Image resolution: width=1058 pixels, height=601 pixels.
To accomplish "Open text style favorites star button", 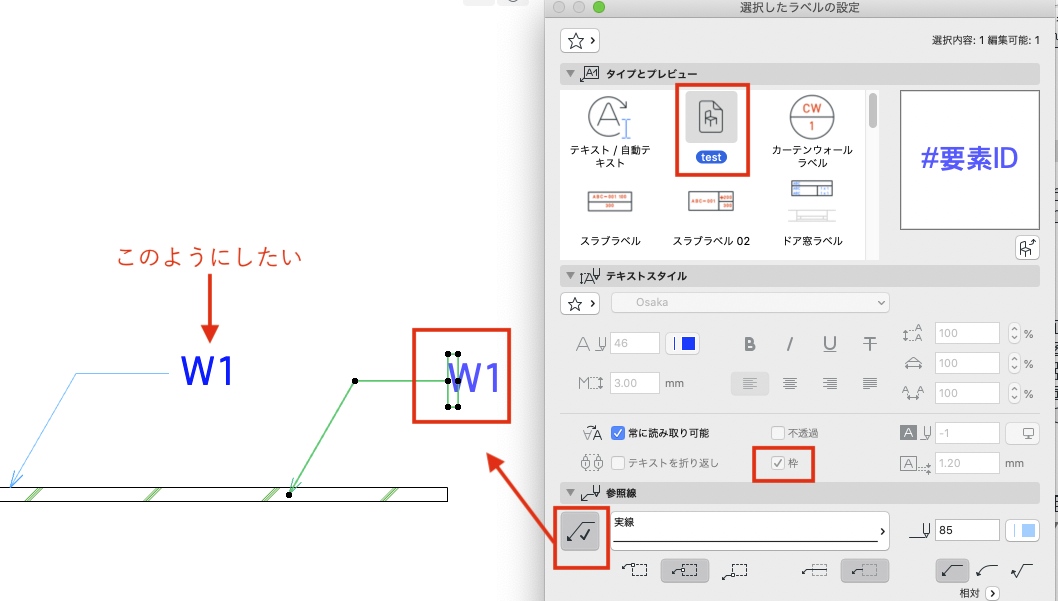I will tap(580, 304).
